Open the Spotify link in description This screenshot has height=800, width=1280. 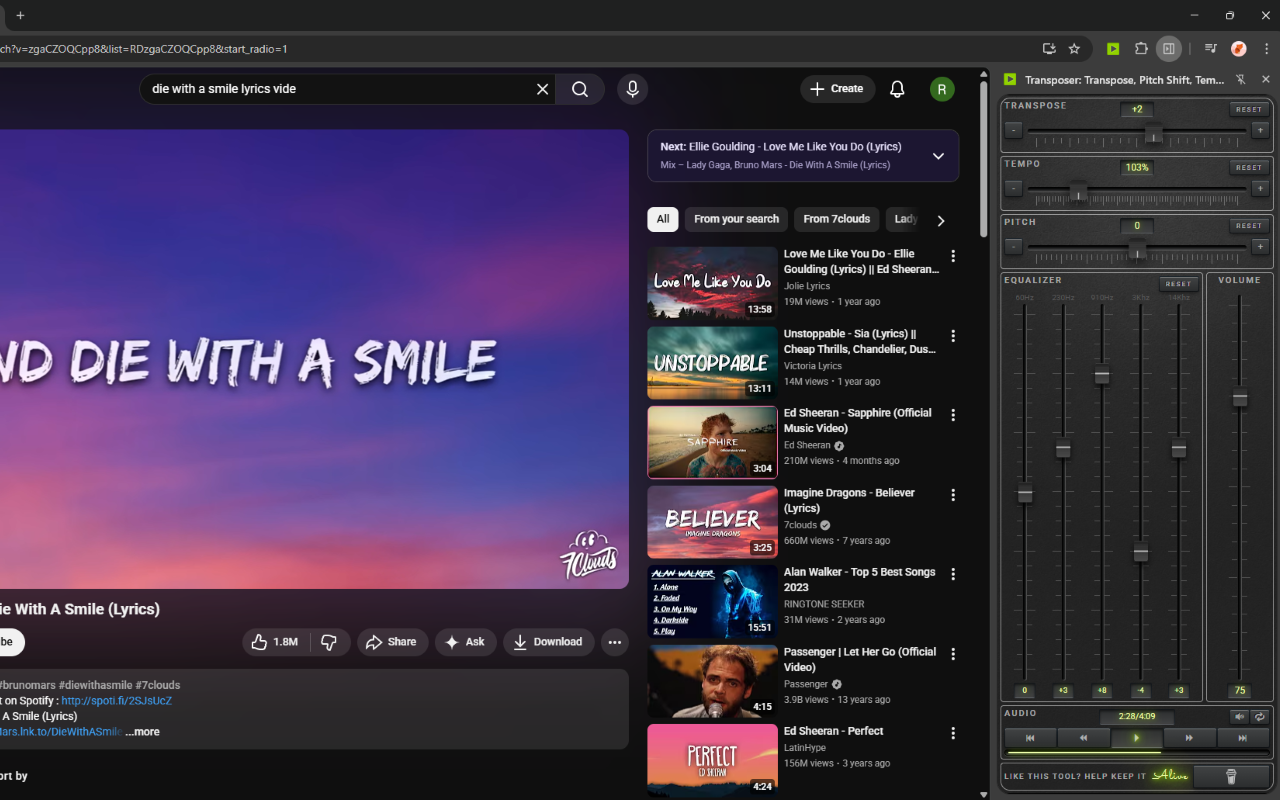116,701
